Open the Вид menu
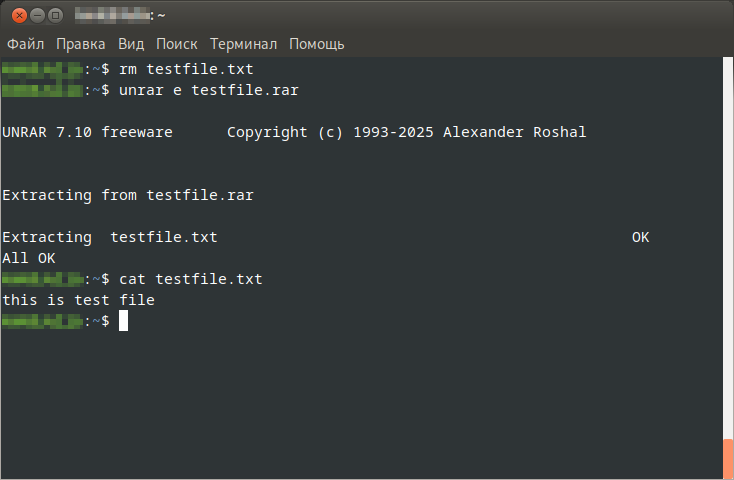This screenshot has width=734, height=480. point(131,44)
